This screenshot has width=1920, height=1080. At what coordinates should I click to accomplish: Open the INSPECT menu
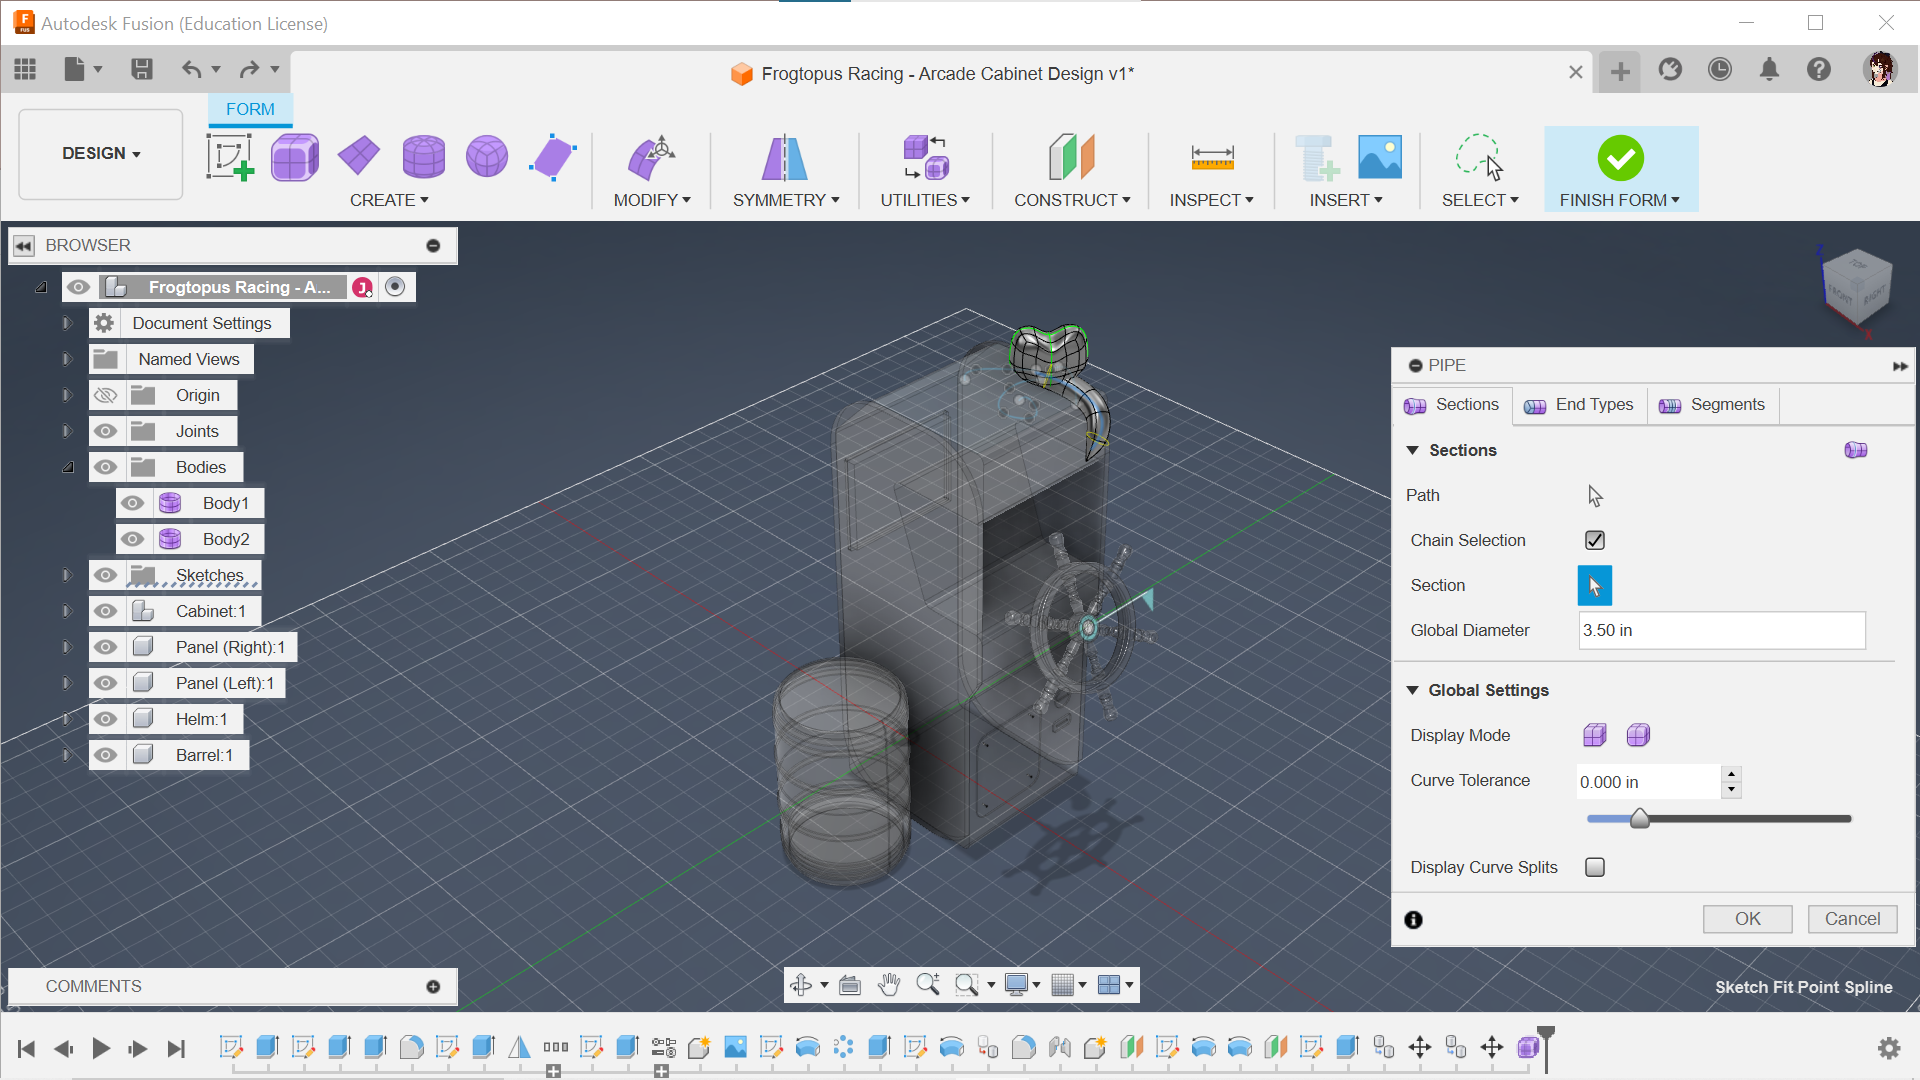pos(1211,200)
